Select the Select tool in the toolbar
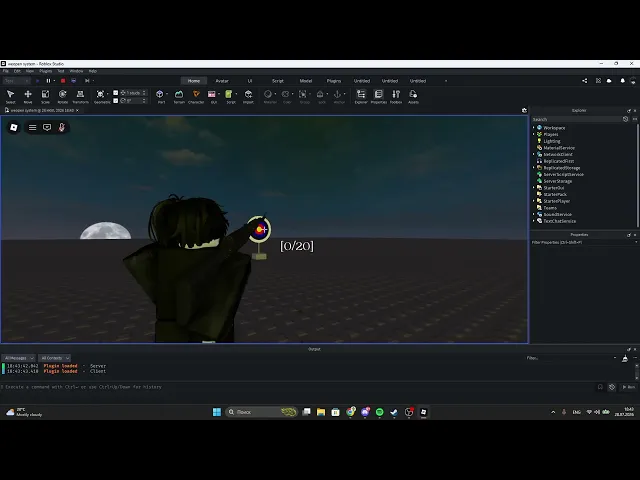 click(11, 97)
